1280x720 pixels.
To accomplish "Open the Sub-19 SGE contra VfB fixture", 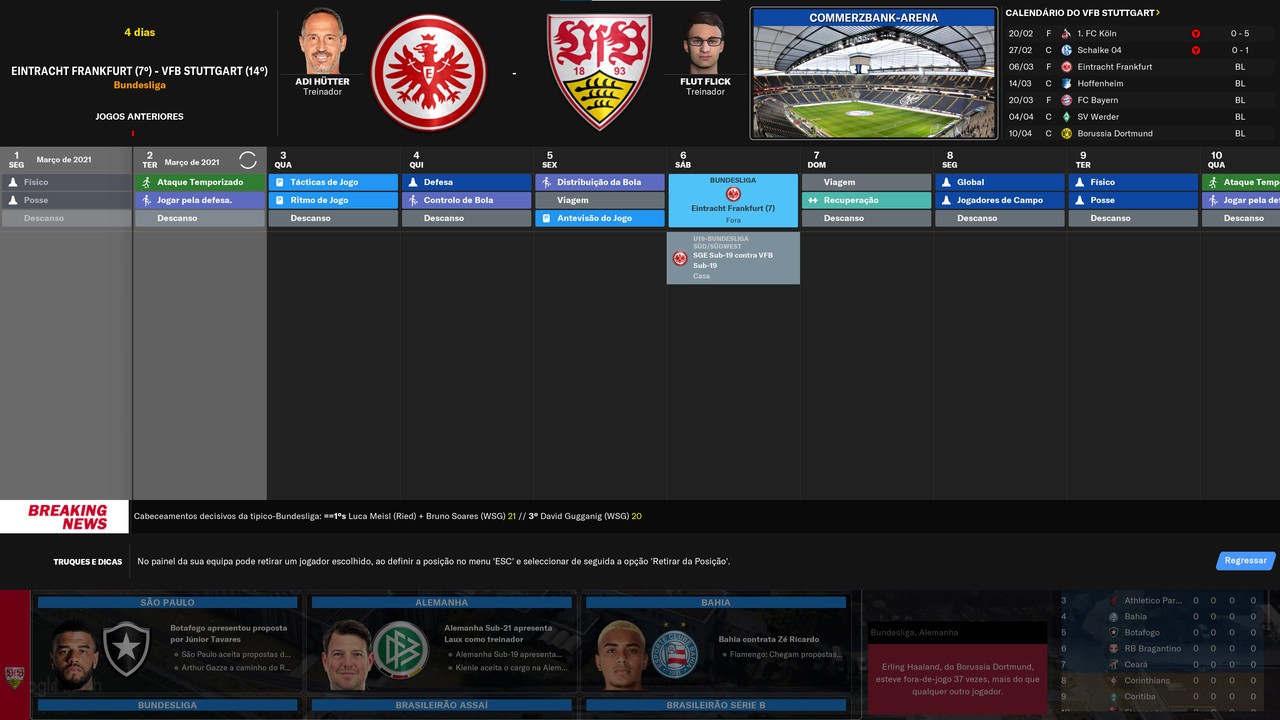I will click(733, 258).
